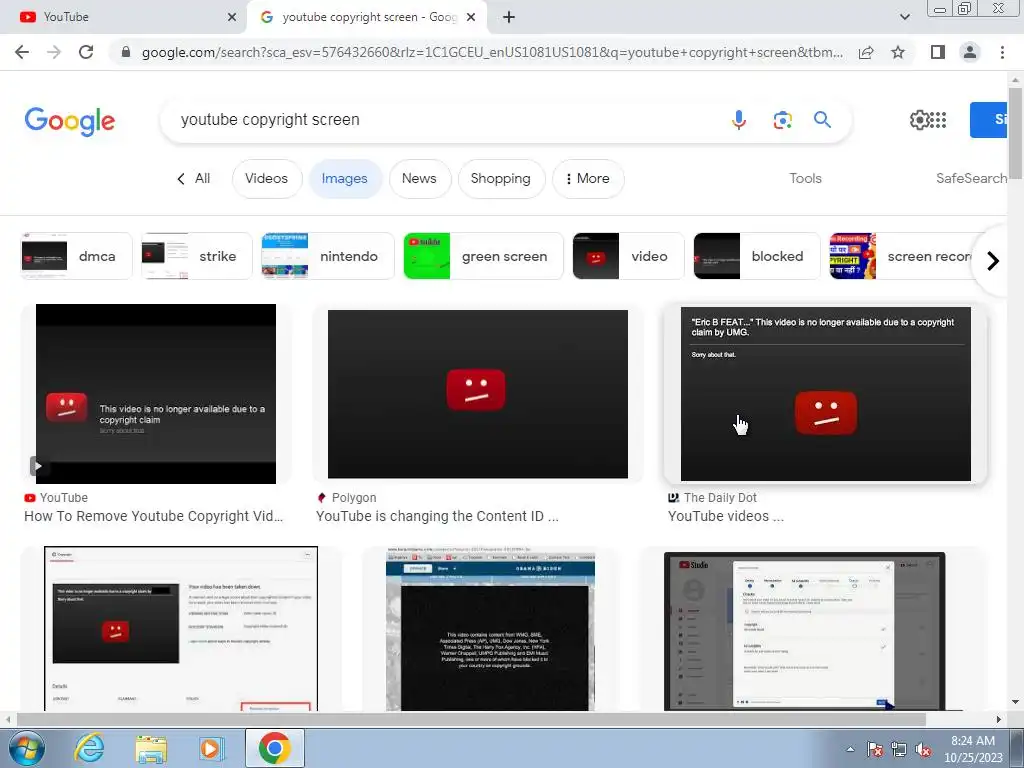Screen dimensions: 1024x768
Task: Filter images by blocked chip
Action: point(756,256)
